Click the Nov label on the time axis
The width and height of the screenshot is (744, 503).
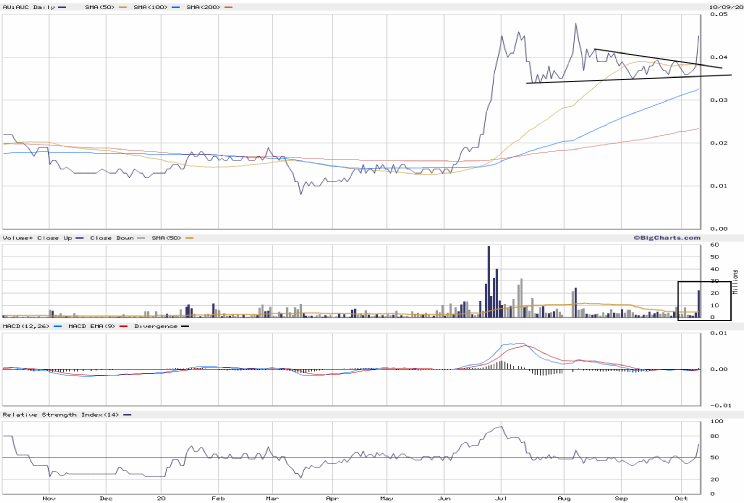click(x=46, y=496)
